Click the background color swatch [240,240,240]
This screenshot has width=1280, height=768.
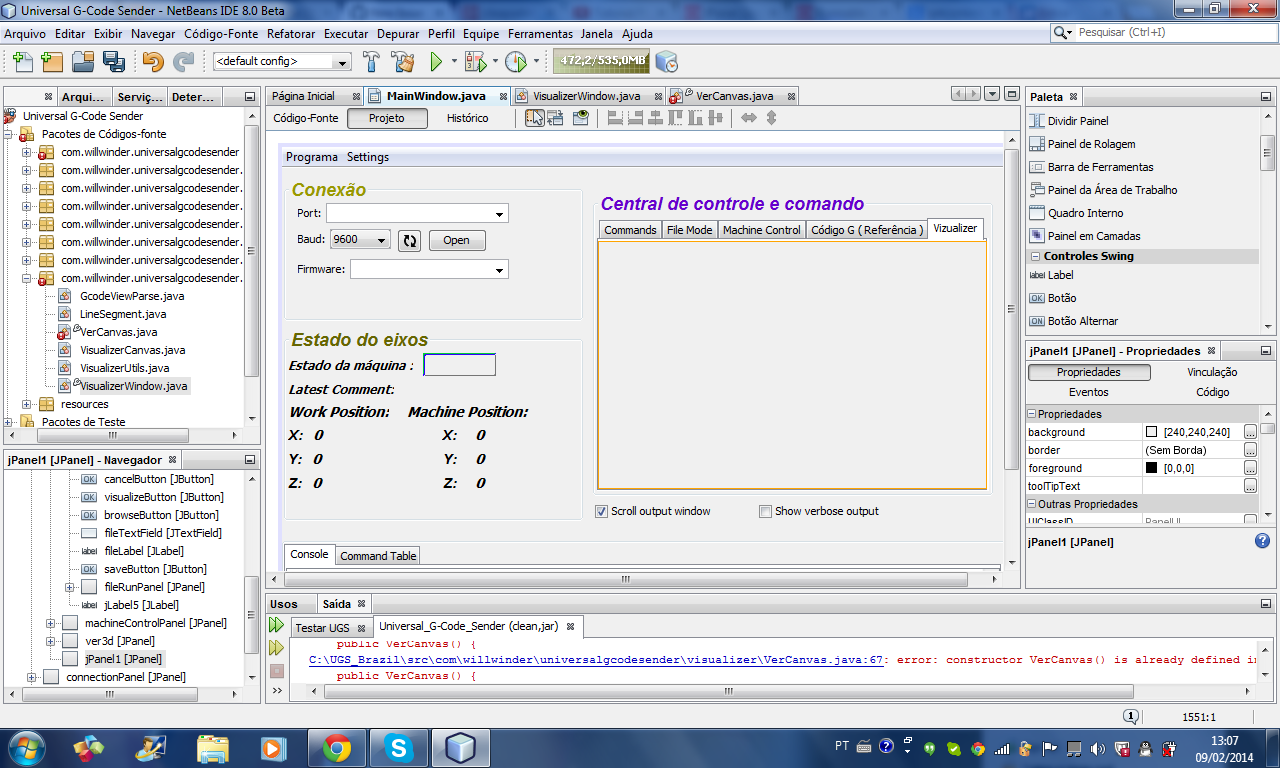(1151, 432)
